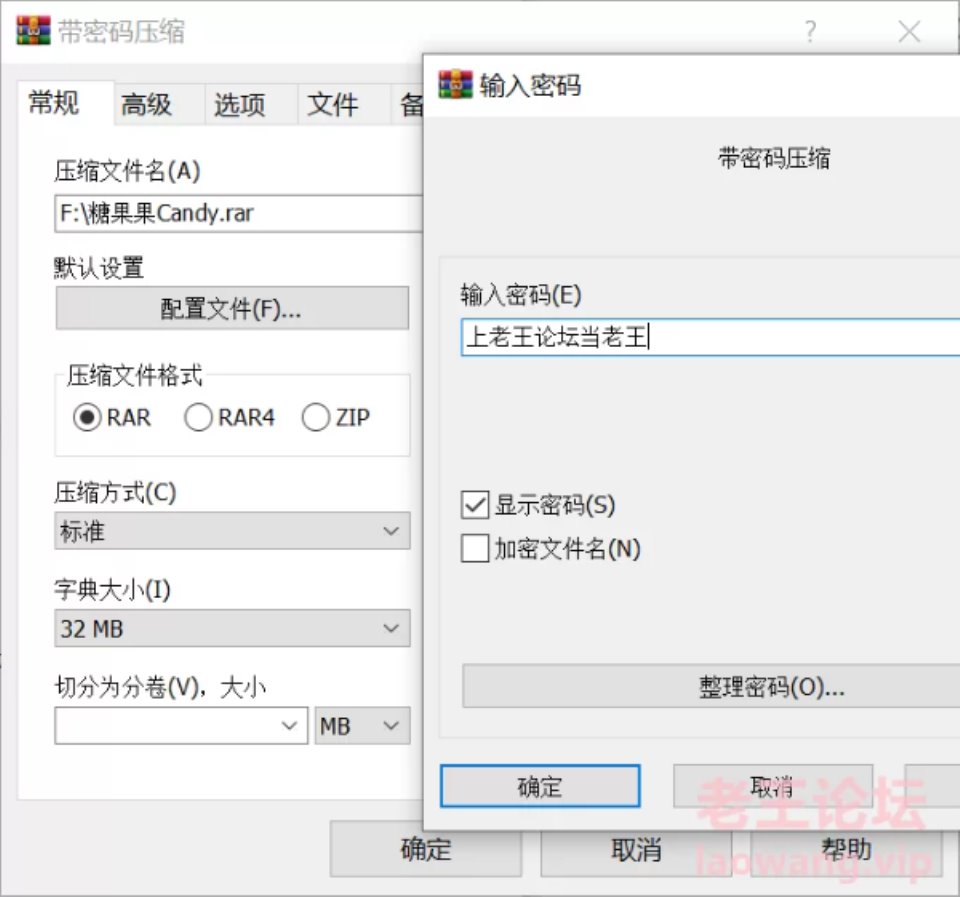Click WinRAR icon in 输入密码 dialog title

[456, 84]
